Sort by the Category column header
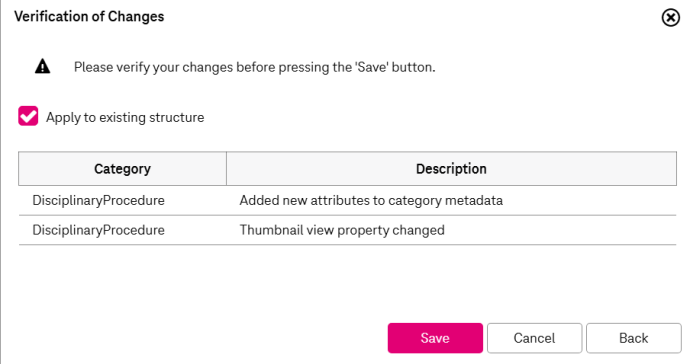This screenshot has width=690, height=364. (122, 169)
